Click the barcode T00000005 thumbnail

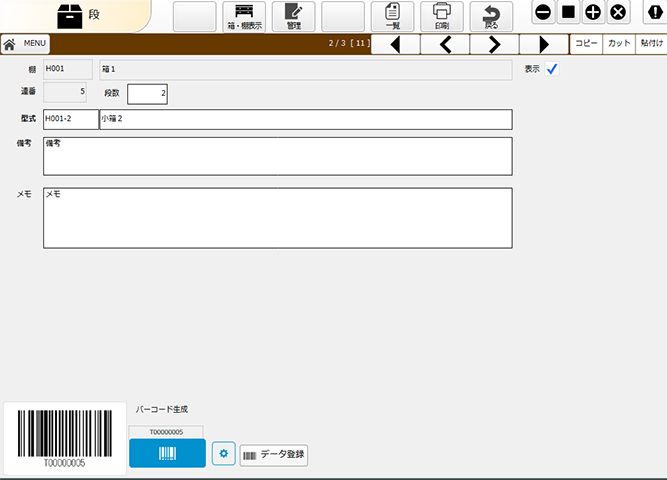(63, 439)
